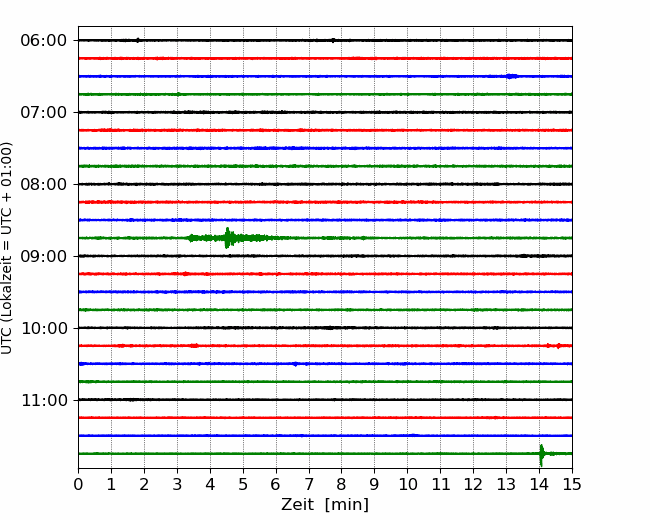Screen dimensions: 650x520
Task: Click x-axis tick label 7
Action: point(309,484)
